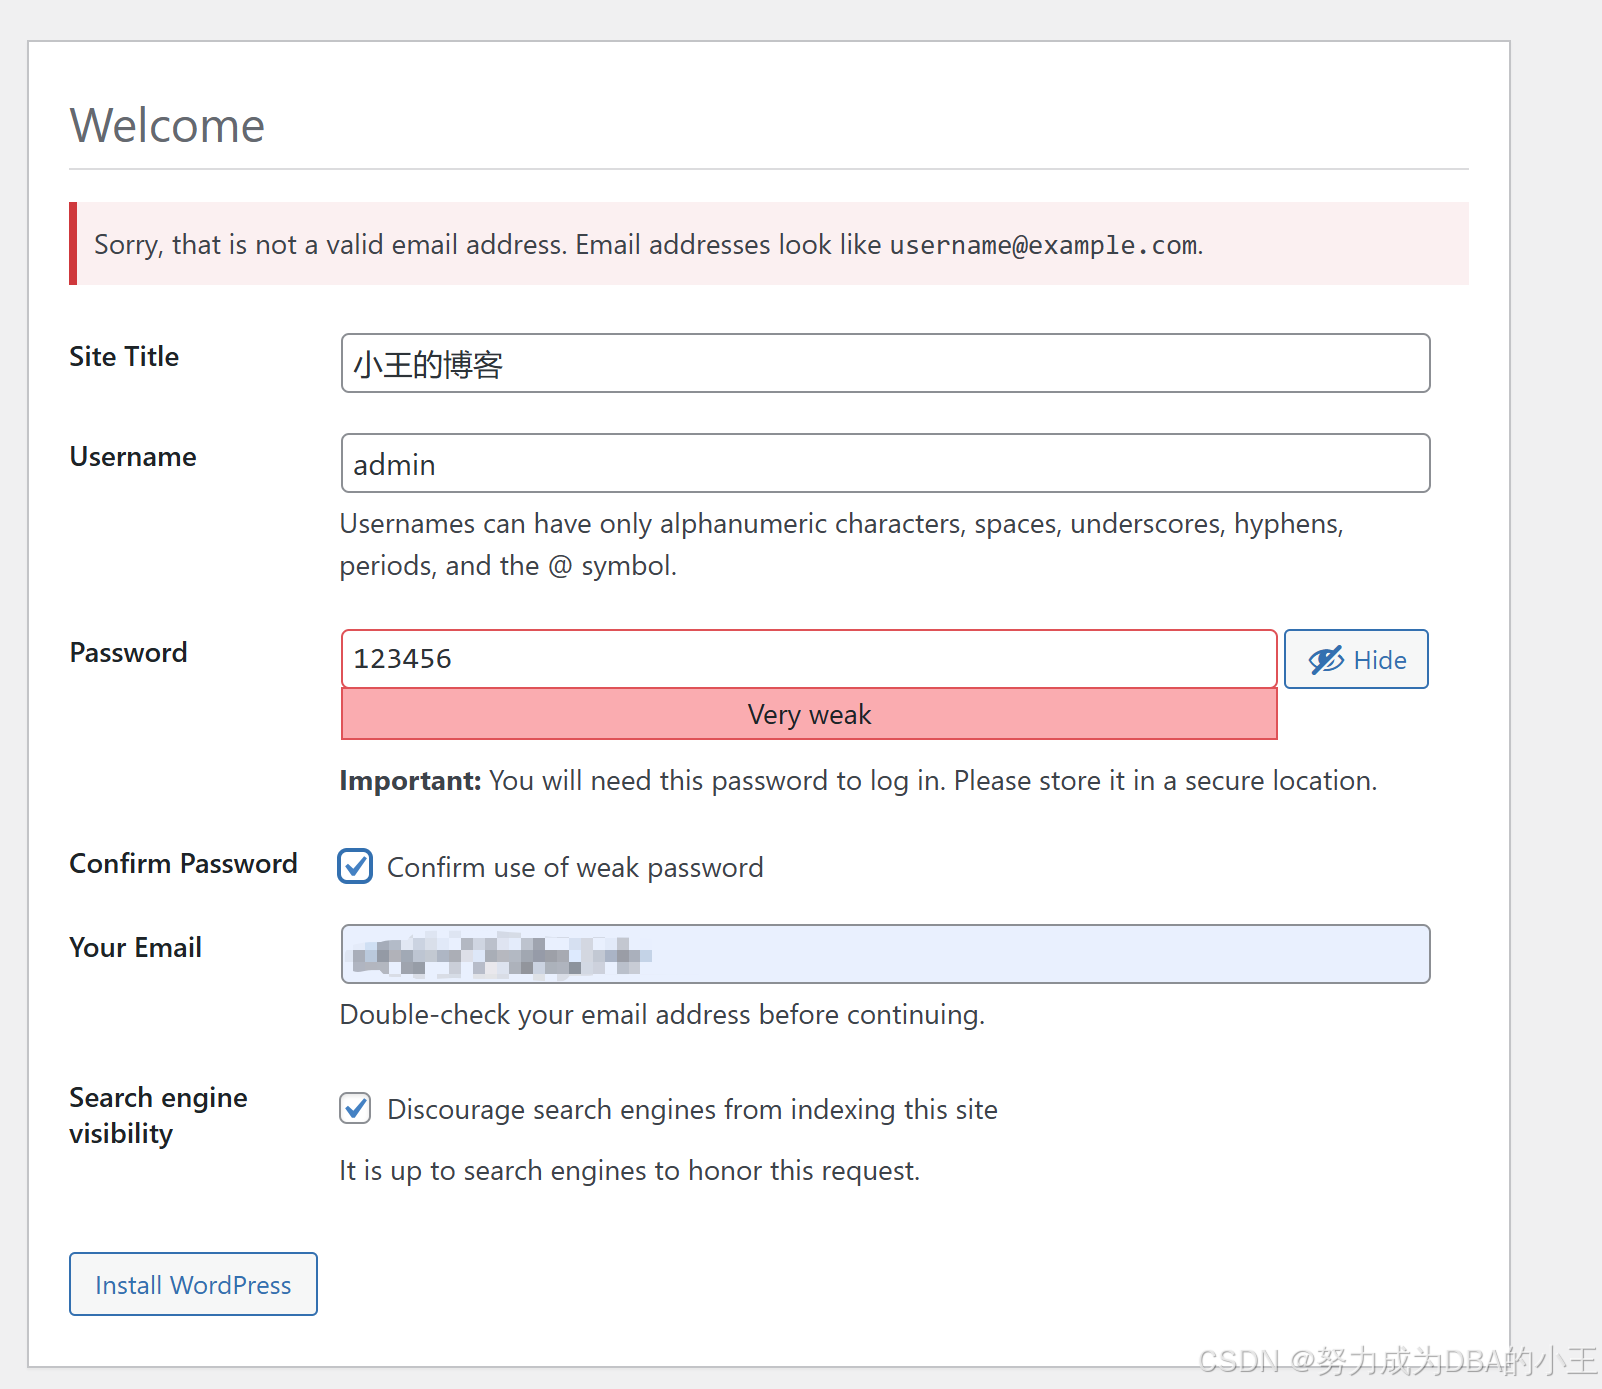1602x1389 pixels.
Task: Toggle Discourage search engines from indexing checkbox
Action: (355, 1108)
